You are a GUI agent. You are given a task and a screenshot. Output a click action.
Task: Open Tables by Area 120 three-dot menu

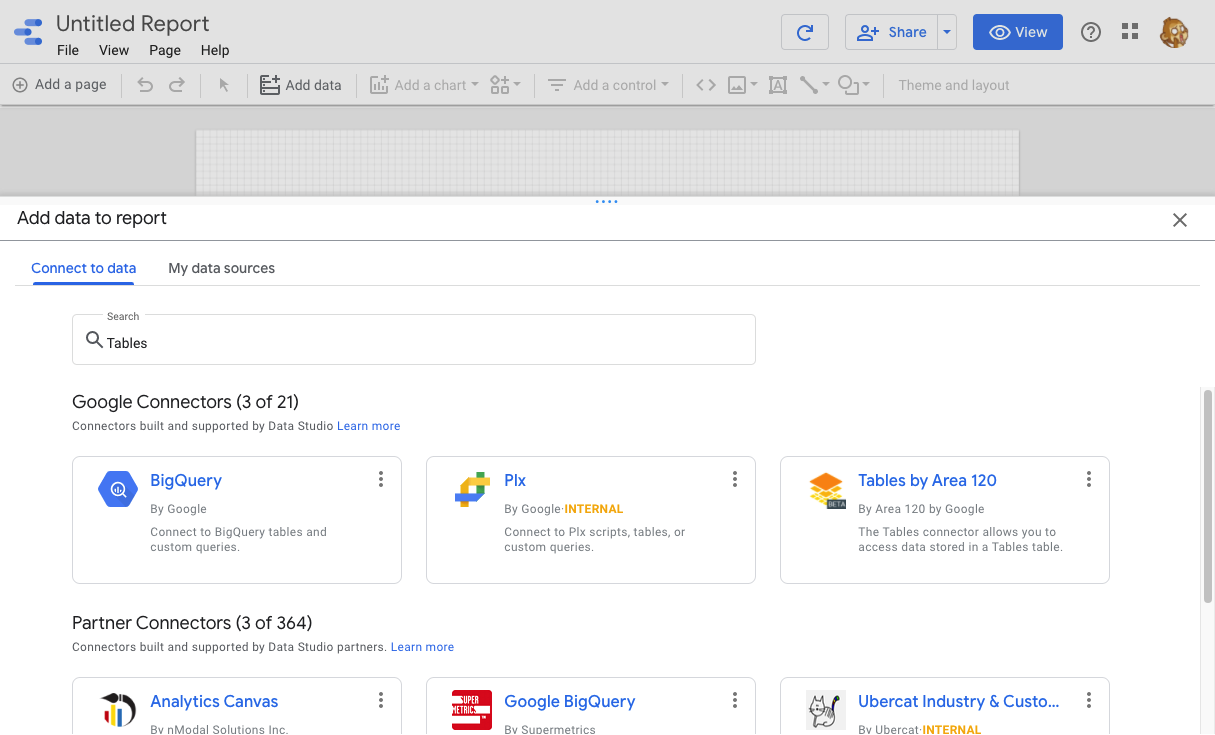click(1089, 479)
